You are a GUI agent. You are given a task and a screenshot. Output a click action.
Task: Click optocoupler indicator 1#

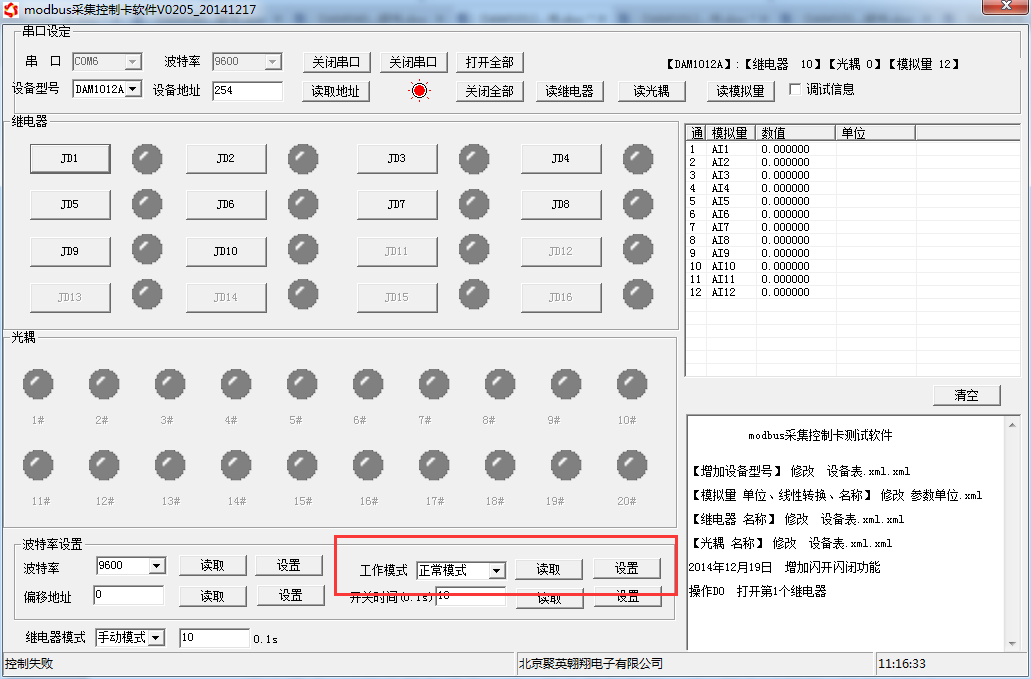click(x=38, y=384)
